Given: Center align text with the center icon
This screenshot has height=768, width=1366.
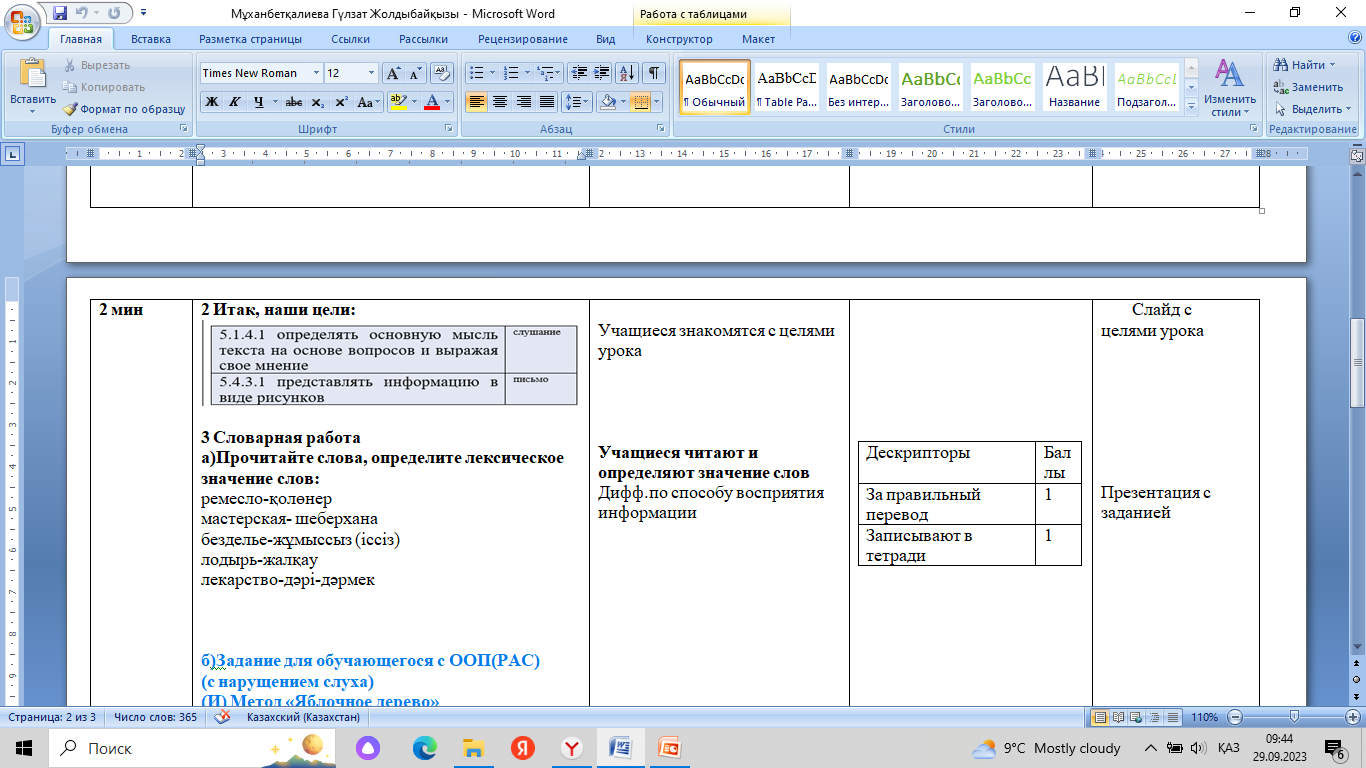Looking at the screenshot, I should tap(500, 102).
